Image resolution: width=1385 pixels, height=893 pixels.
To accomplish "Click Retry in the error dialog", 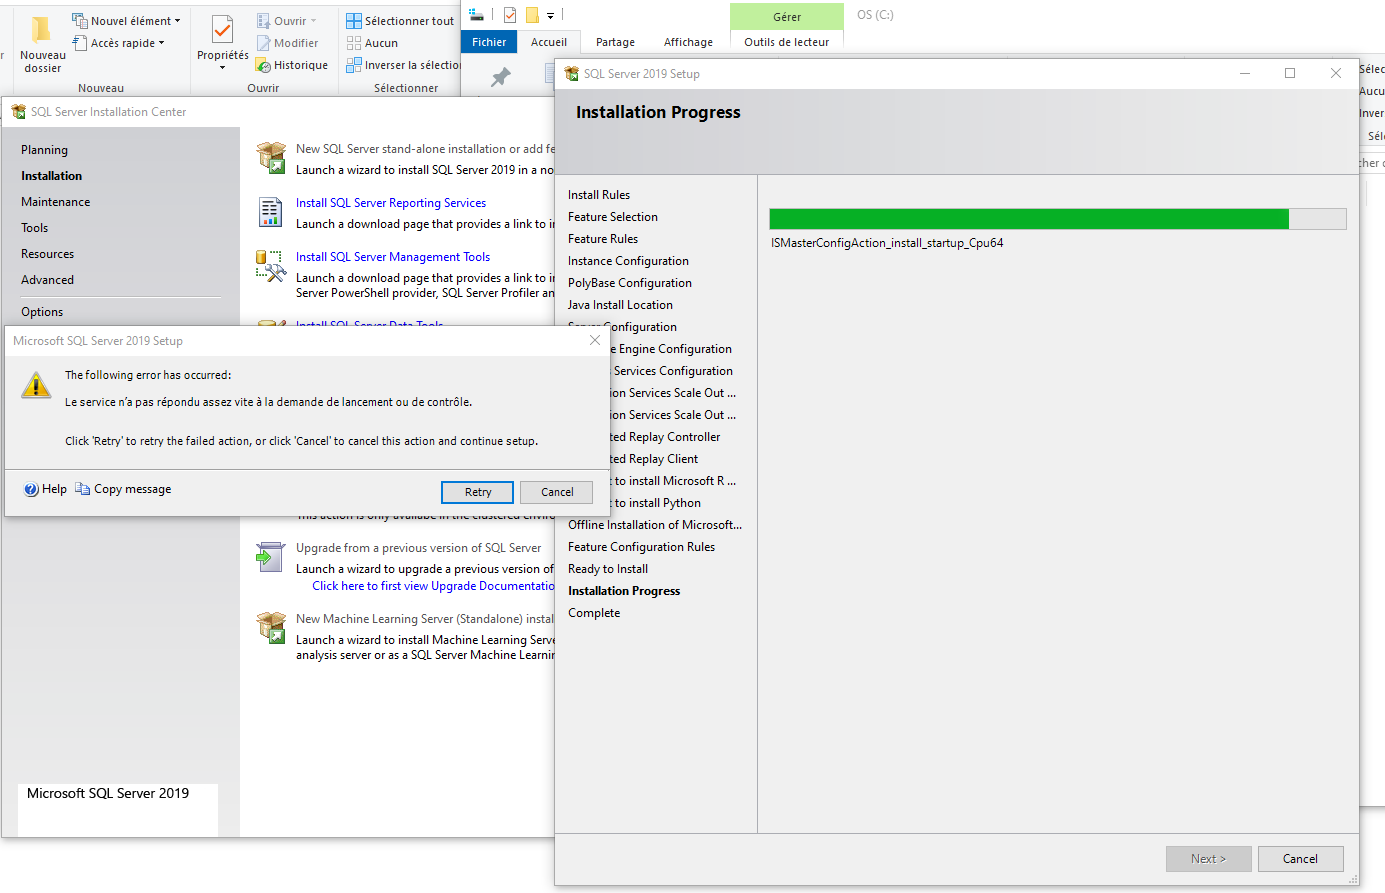I will [x=477, y=492].
